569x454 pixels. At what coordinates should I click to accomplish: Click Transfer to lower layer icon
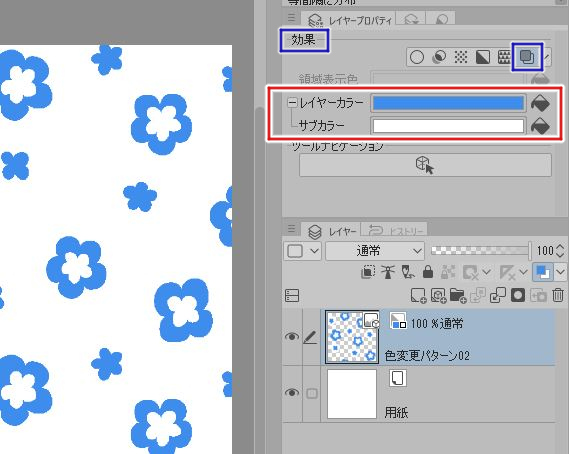[478, 295]
